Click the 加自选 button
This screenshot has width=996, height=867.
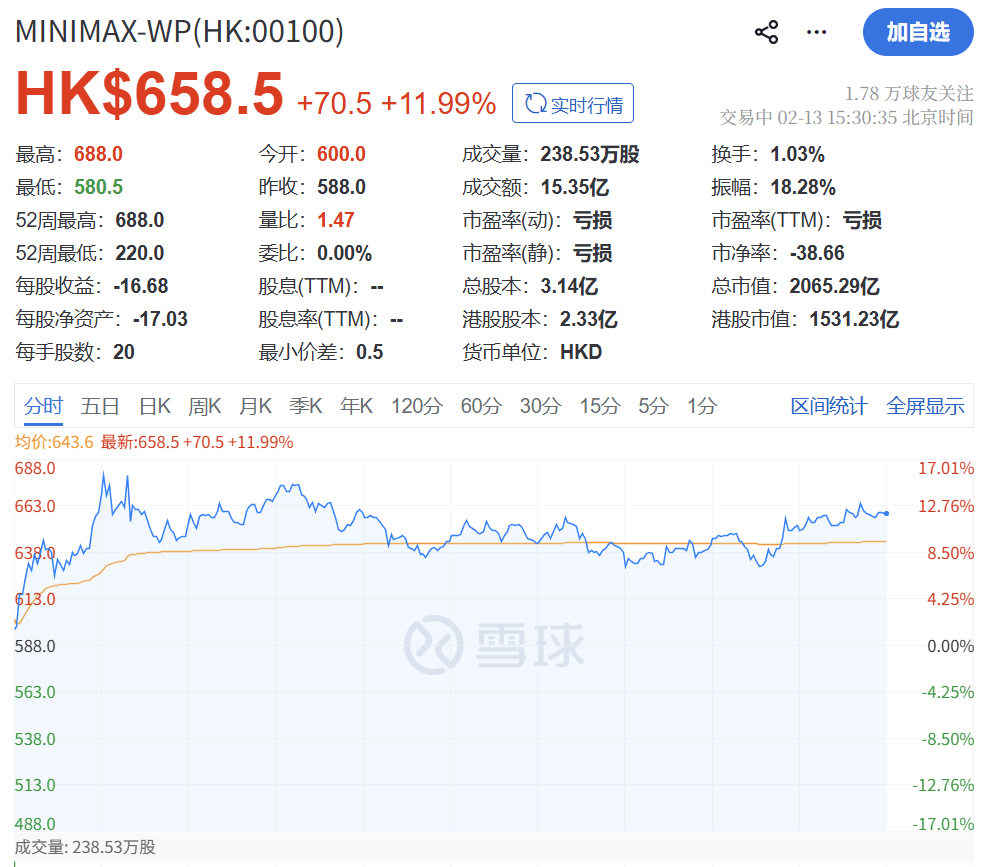pyautogui.click(x=917, y=32)
